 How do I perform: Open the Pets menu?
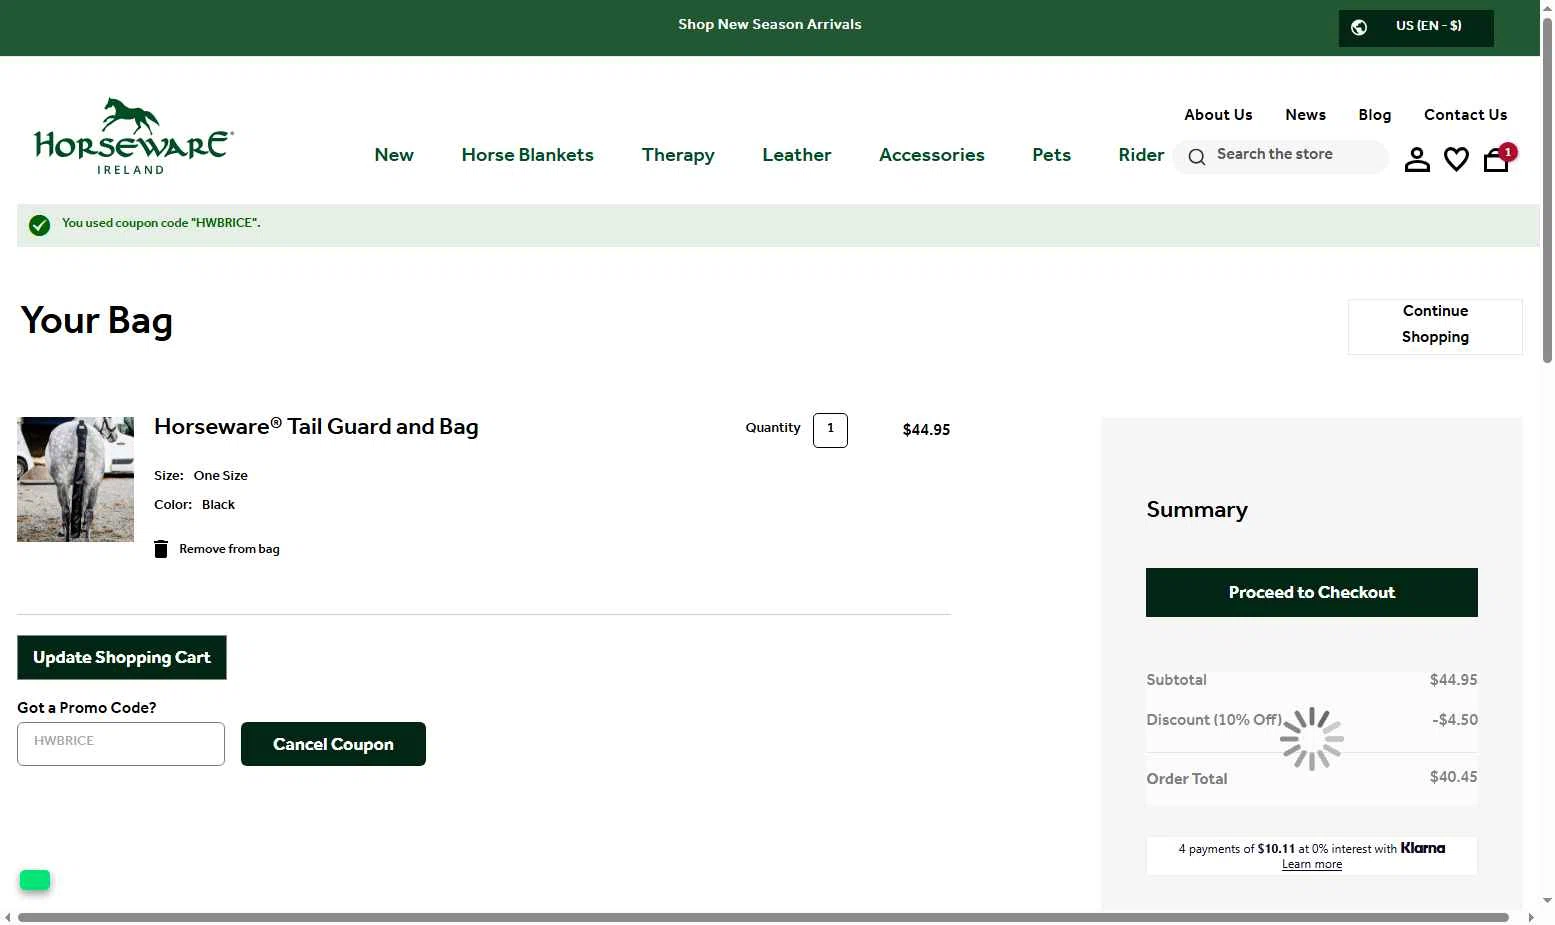[1051, 155]
